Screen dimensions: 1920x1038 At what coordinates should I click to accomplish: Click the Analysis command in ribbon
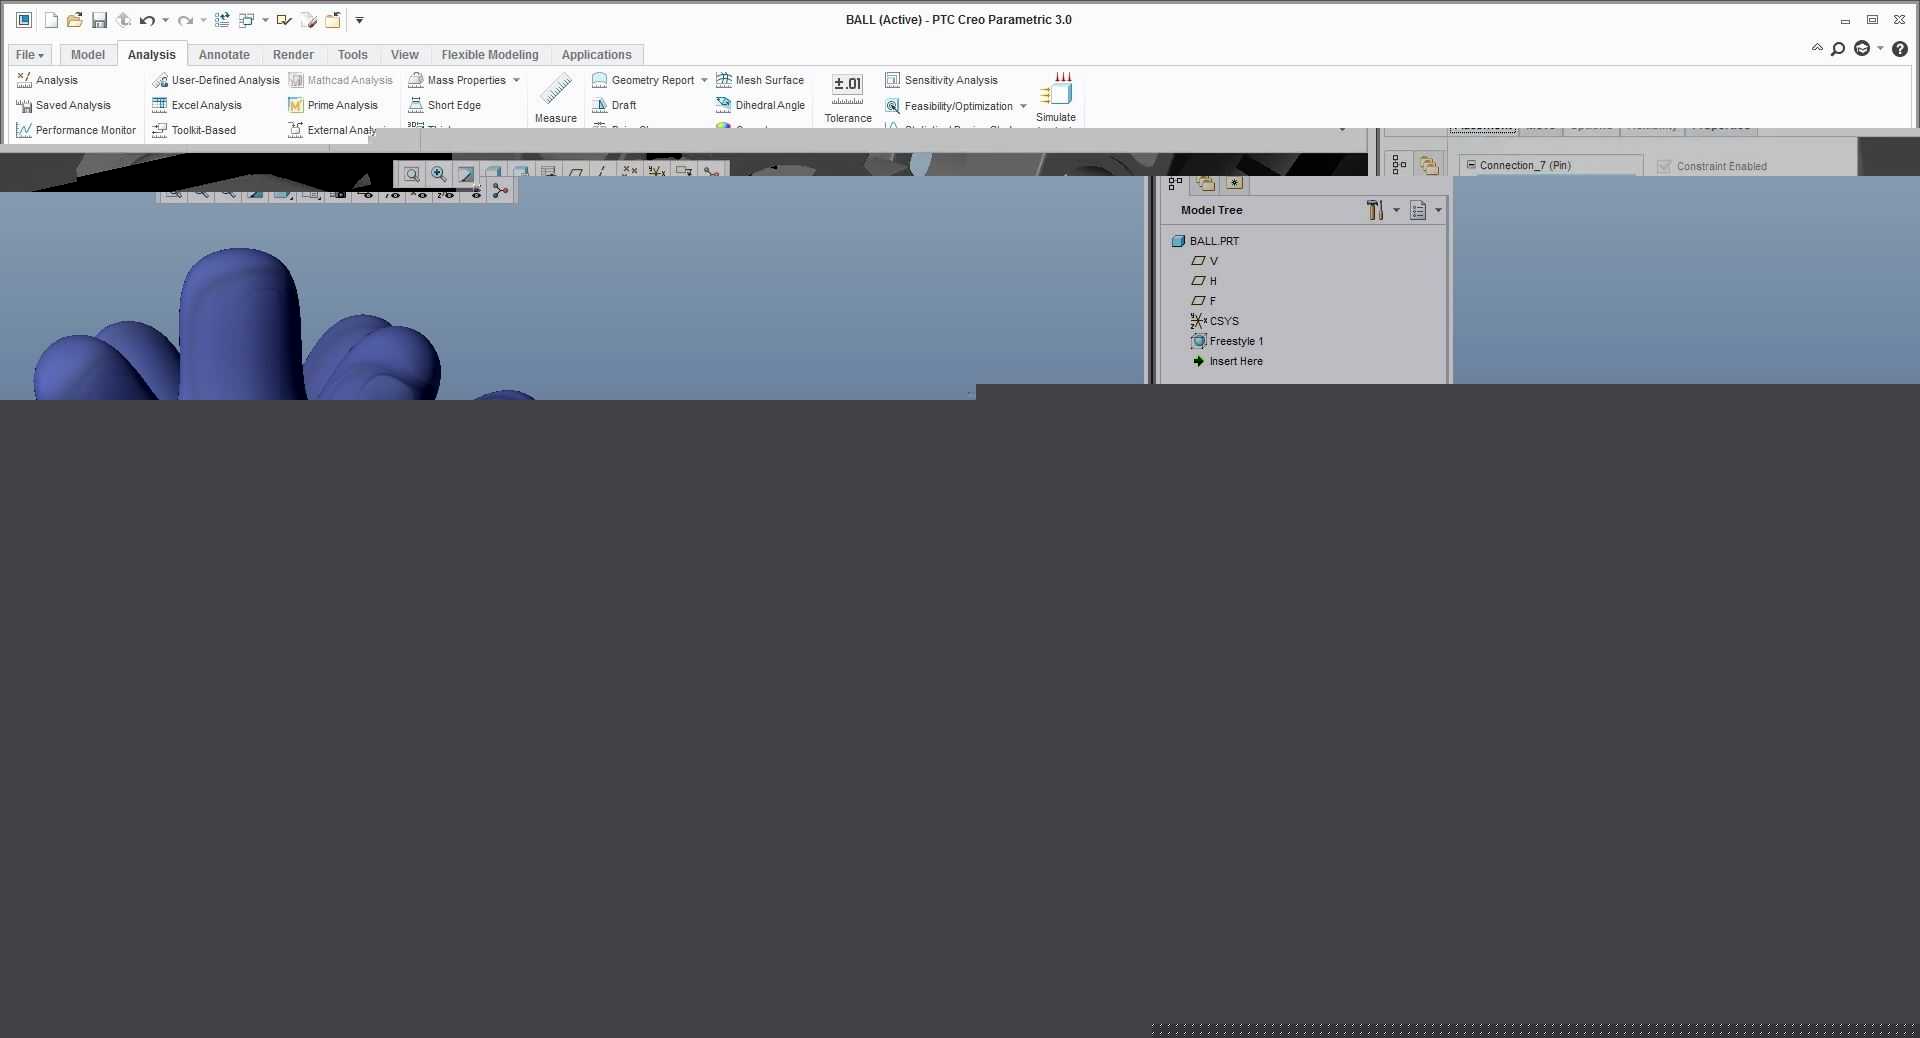[x=47, y=80]
